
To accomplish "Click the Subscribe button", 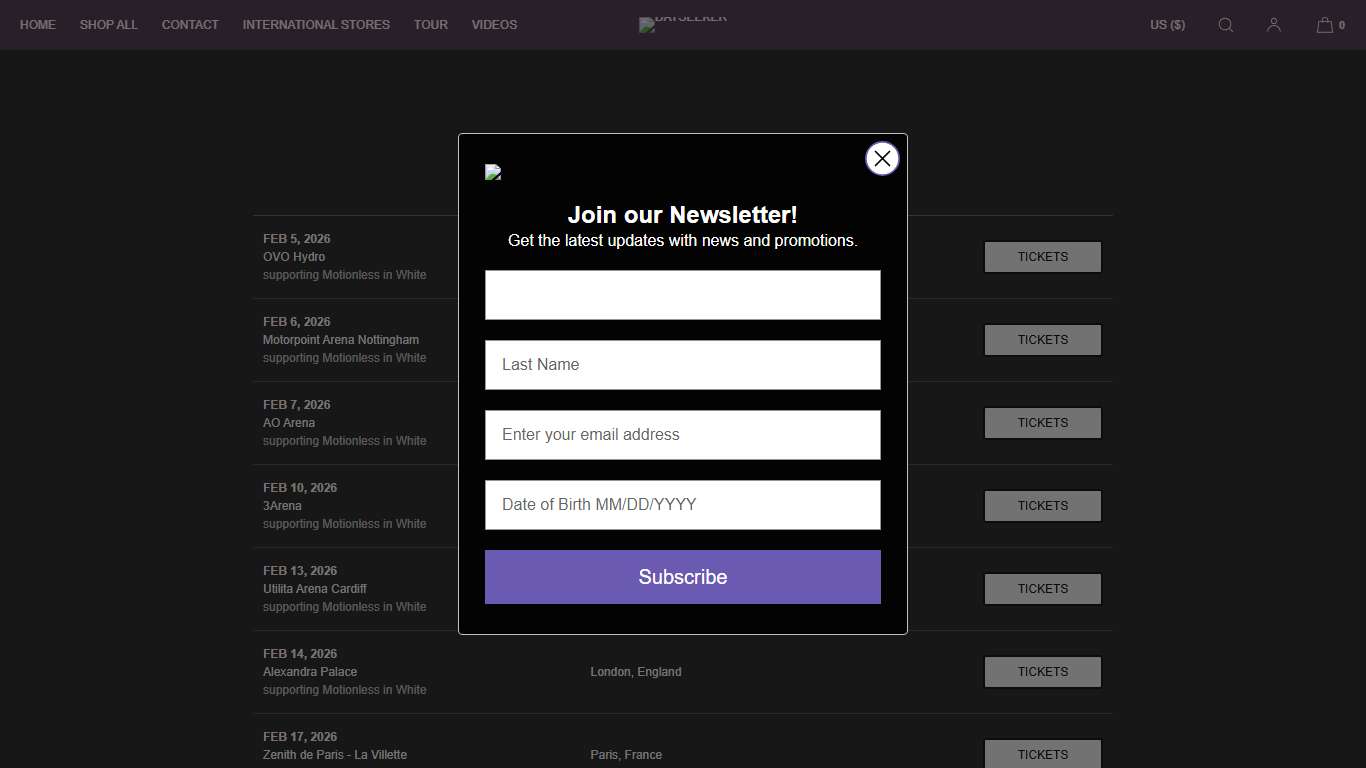I will (682, 577).
